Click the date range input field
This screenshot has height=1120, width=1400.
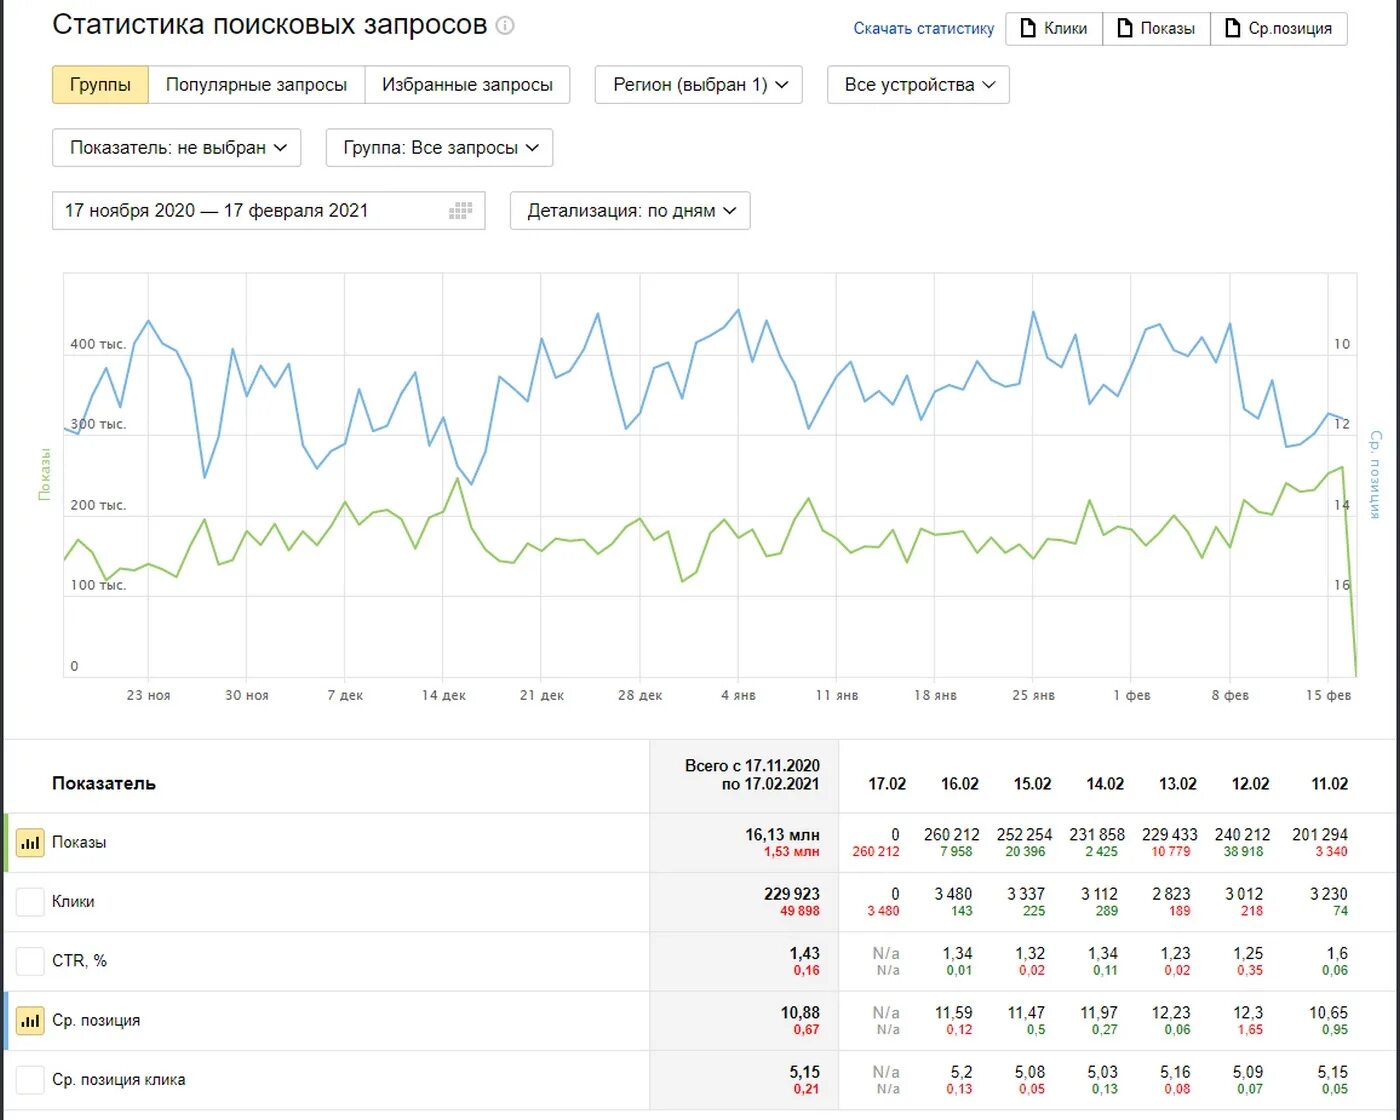(x=268, y=211)
